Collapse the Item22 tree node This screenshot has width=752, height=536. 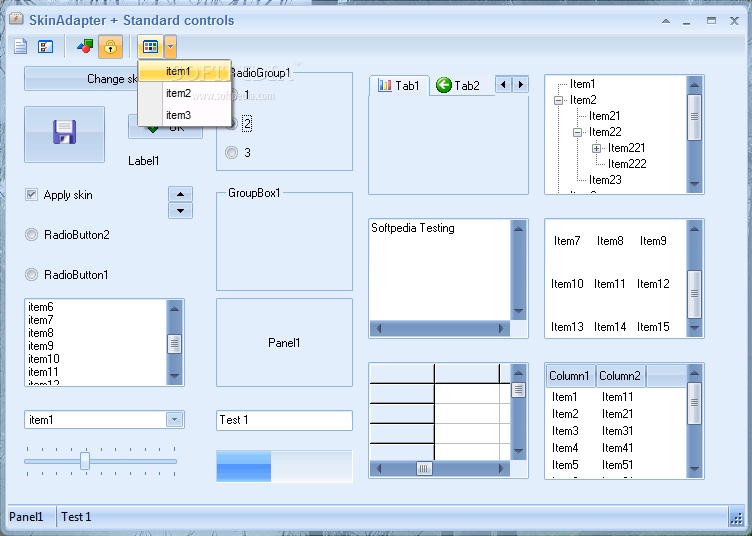pos(577,132)
